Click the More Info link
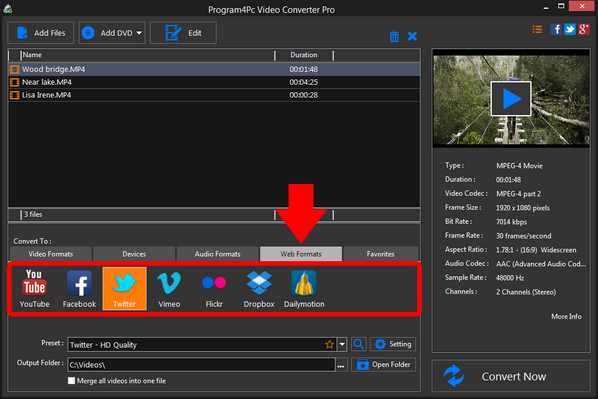Viewport: 598px width, 399px height. 566,317
